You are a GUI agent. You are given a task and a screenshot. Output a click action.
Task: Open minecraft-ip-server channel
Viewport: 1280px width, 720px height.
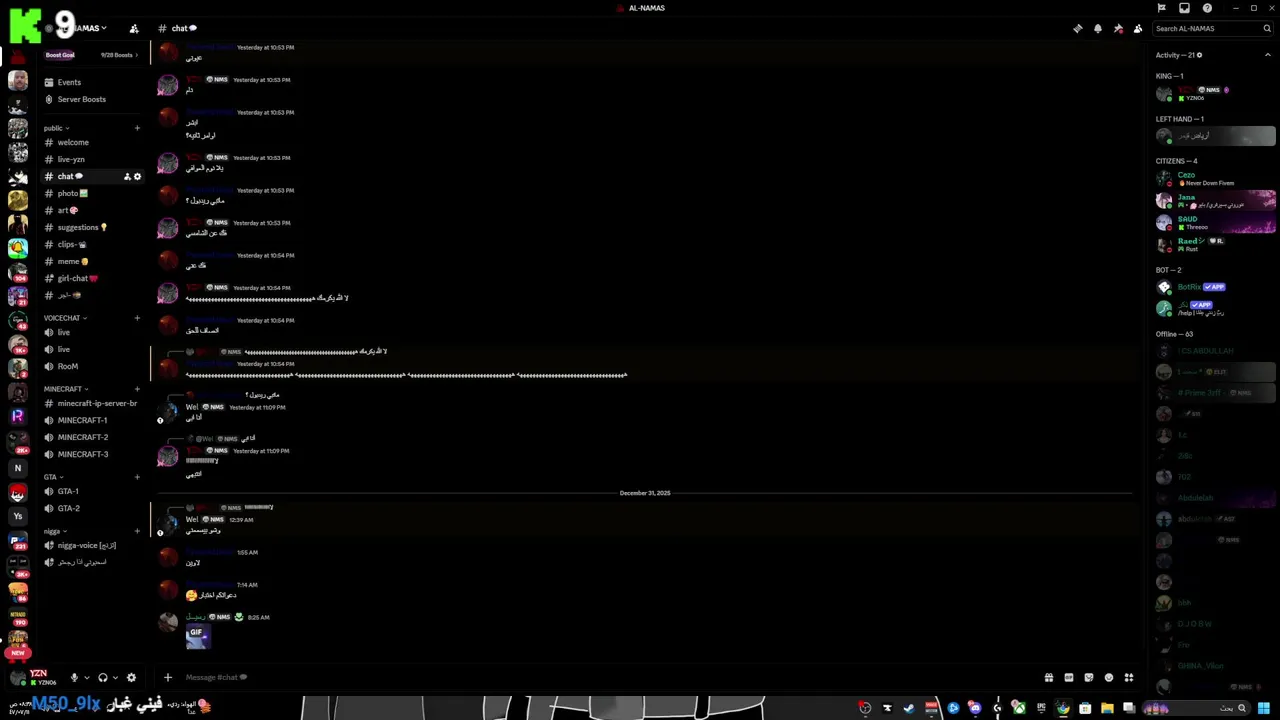coord(94,403)
